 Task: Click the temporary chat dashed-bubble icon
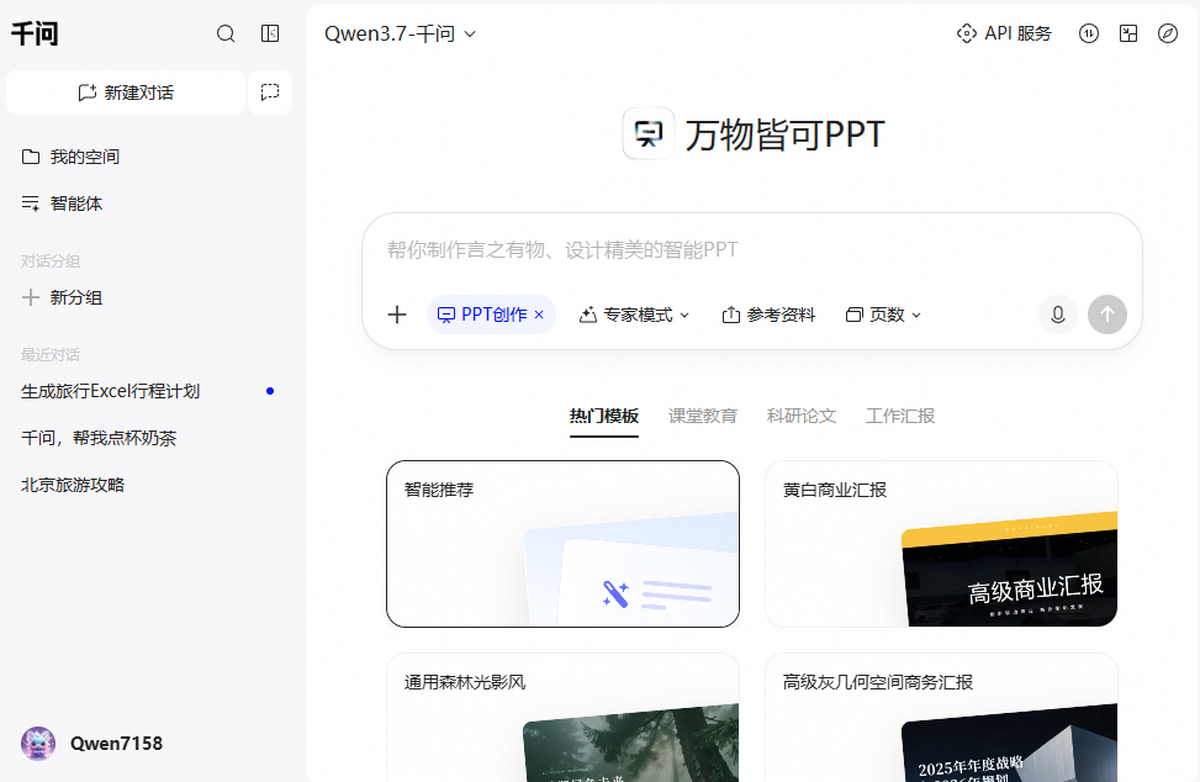click(x=270, y=93)
